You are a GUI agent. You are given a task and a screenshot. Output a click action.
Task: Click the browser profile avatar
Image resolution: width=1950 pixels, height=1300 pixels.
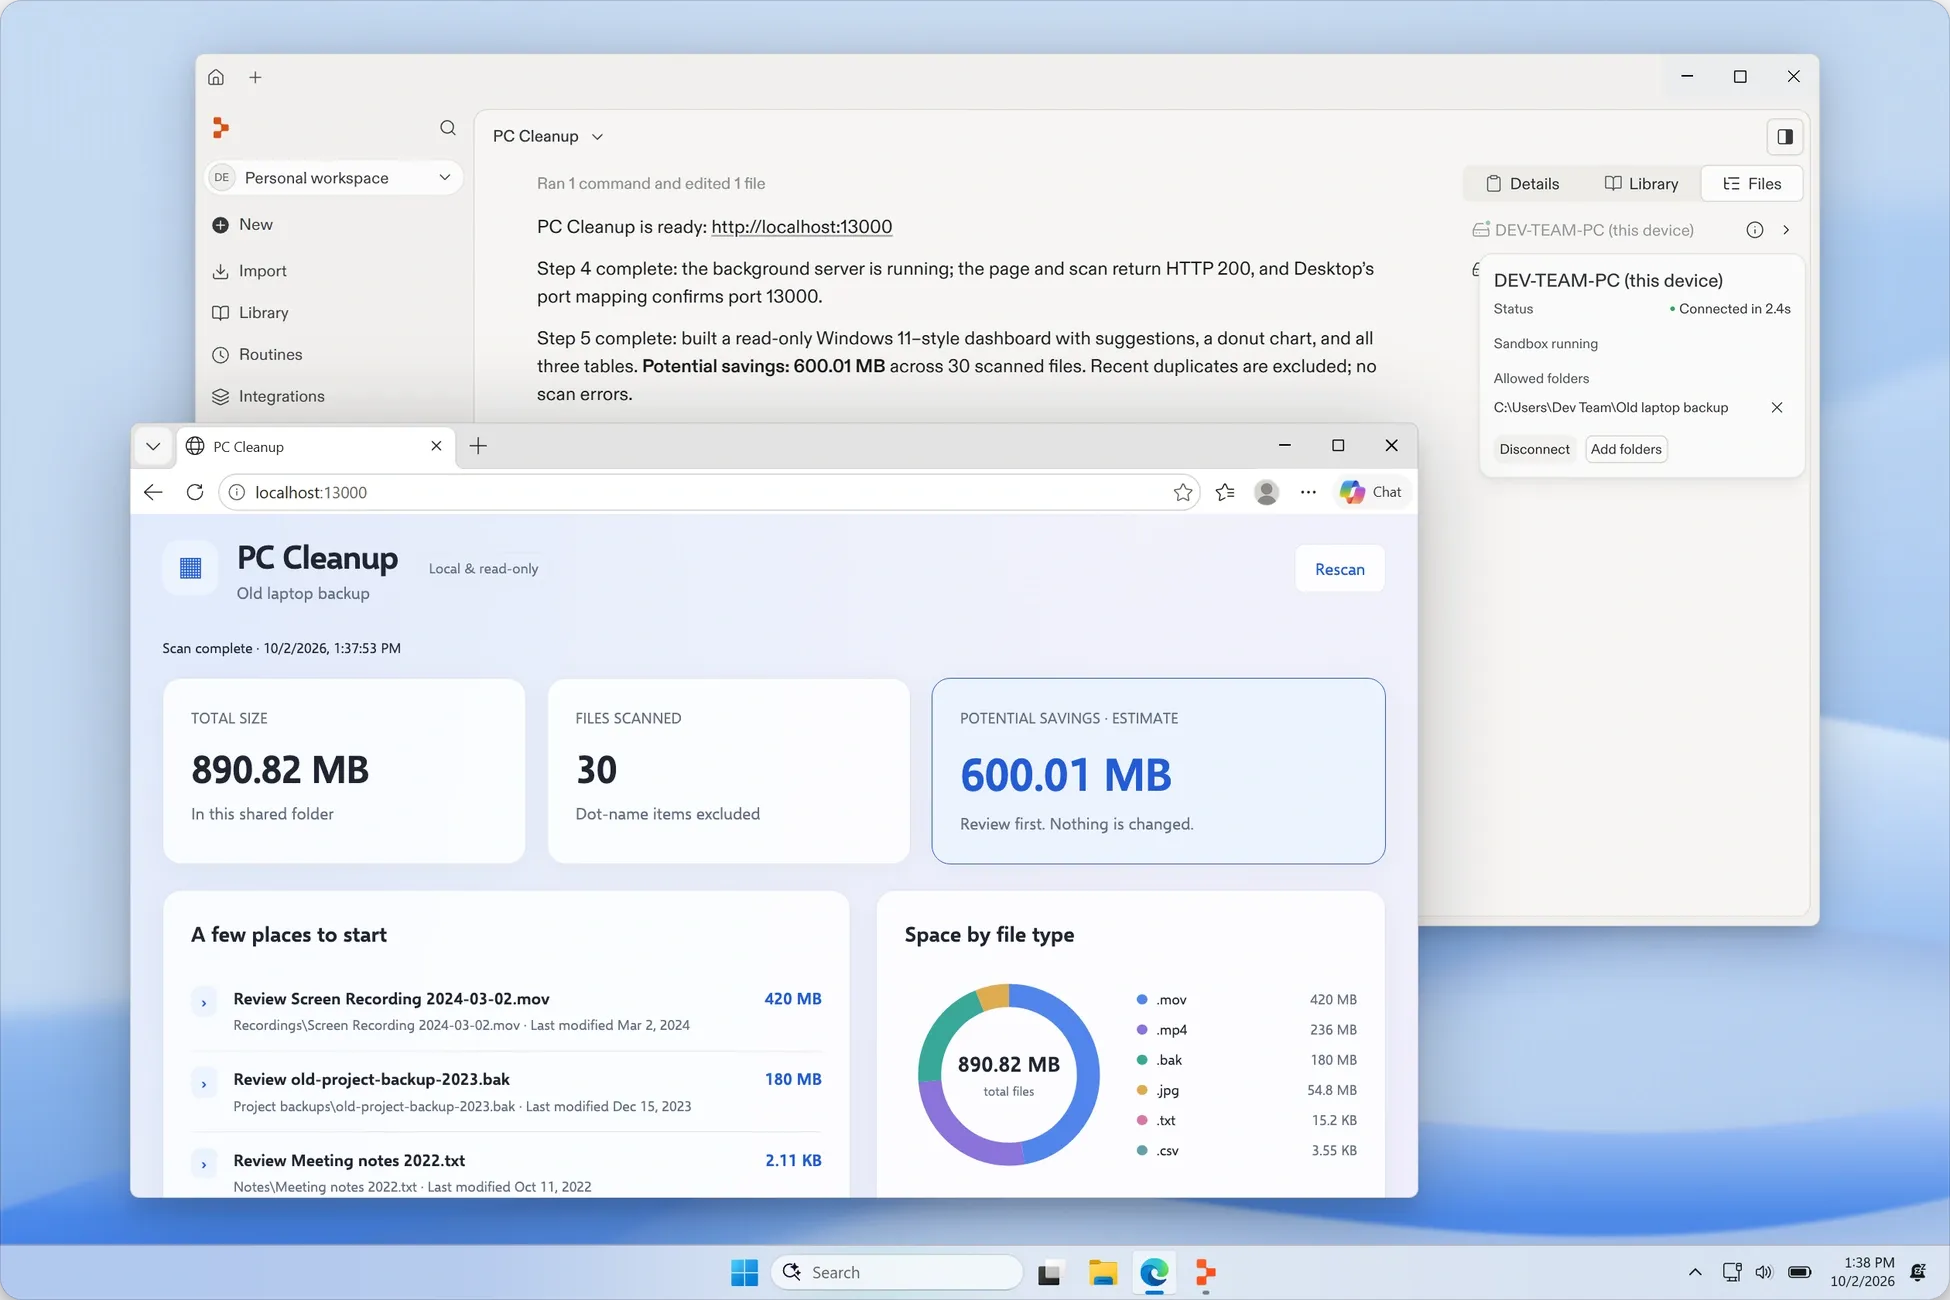coord(1267,492)
